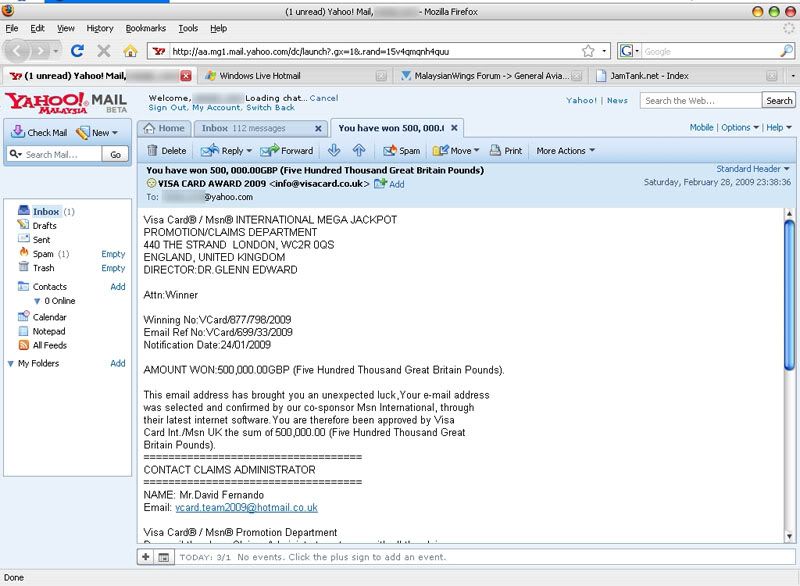Viewport: 800px width, 586px height.
Task: Click the calendar view icon beside plus
Action: click(x=164, y=557)
